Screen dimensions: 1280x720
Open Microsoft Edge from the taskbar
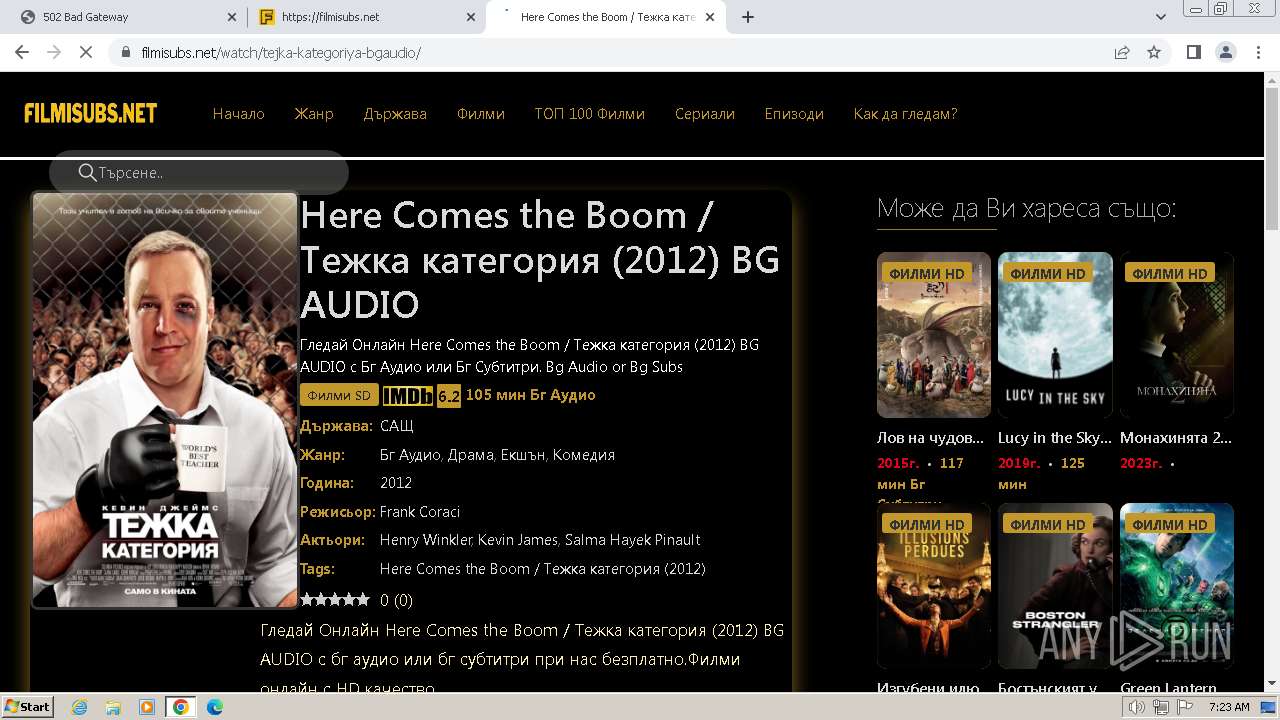tap(215, 707)
